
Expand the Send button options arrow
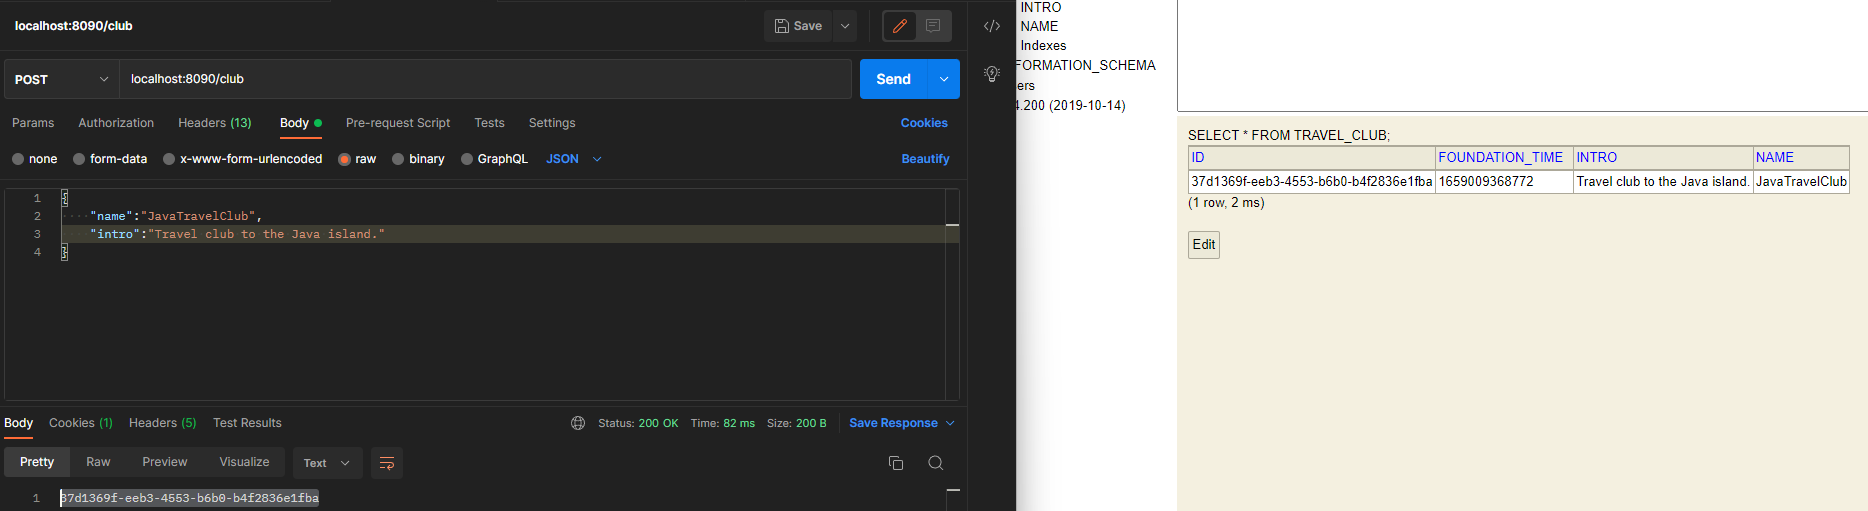click(944, 79)
